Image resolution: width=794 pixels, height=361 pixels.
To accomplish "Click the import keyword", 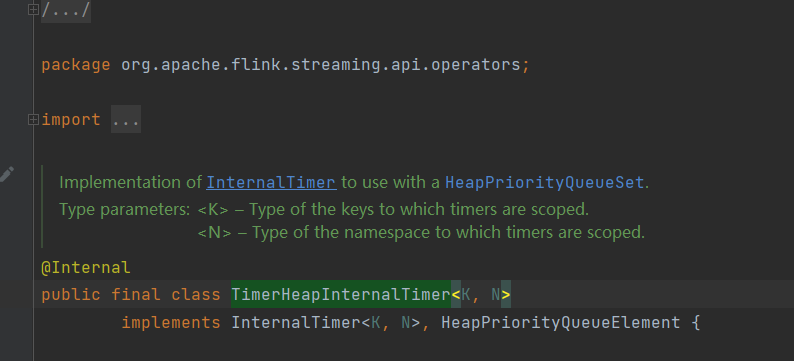I will (x=71, y=120).
